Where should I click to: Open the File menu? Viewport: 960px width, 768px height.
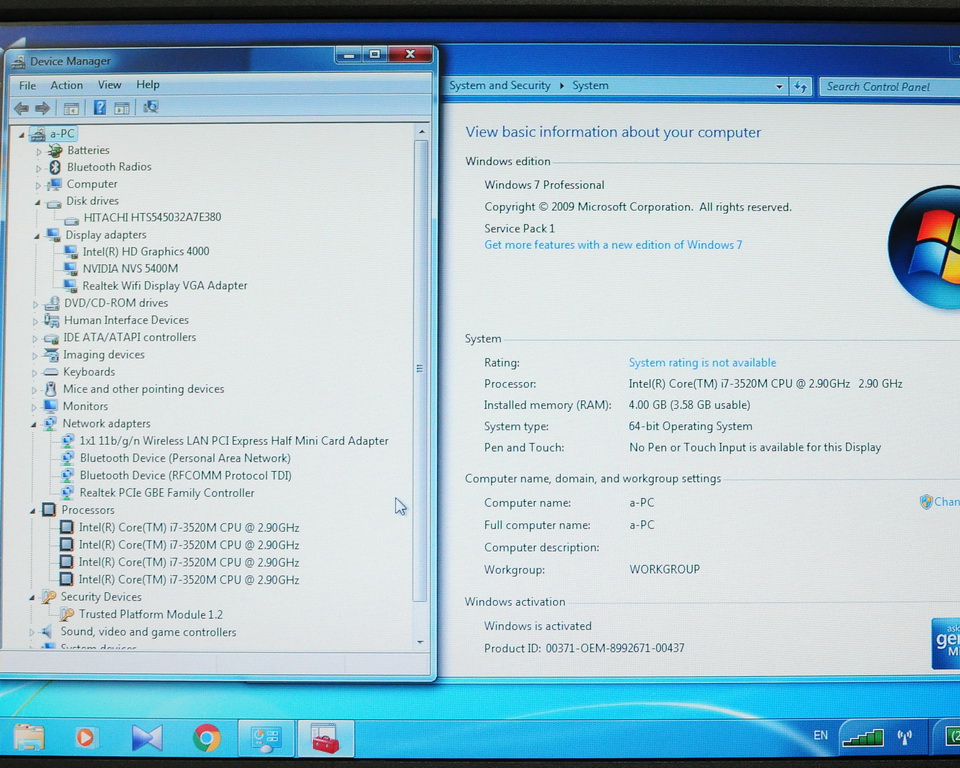[x=28, y=85]
